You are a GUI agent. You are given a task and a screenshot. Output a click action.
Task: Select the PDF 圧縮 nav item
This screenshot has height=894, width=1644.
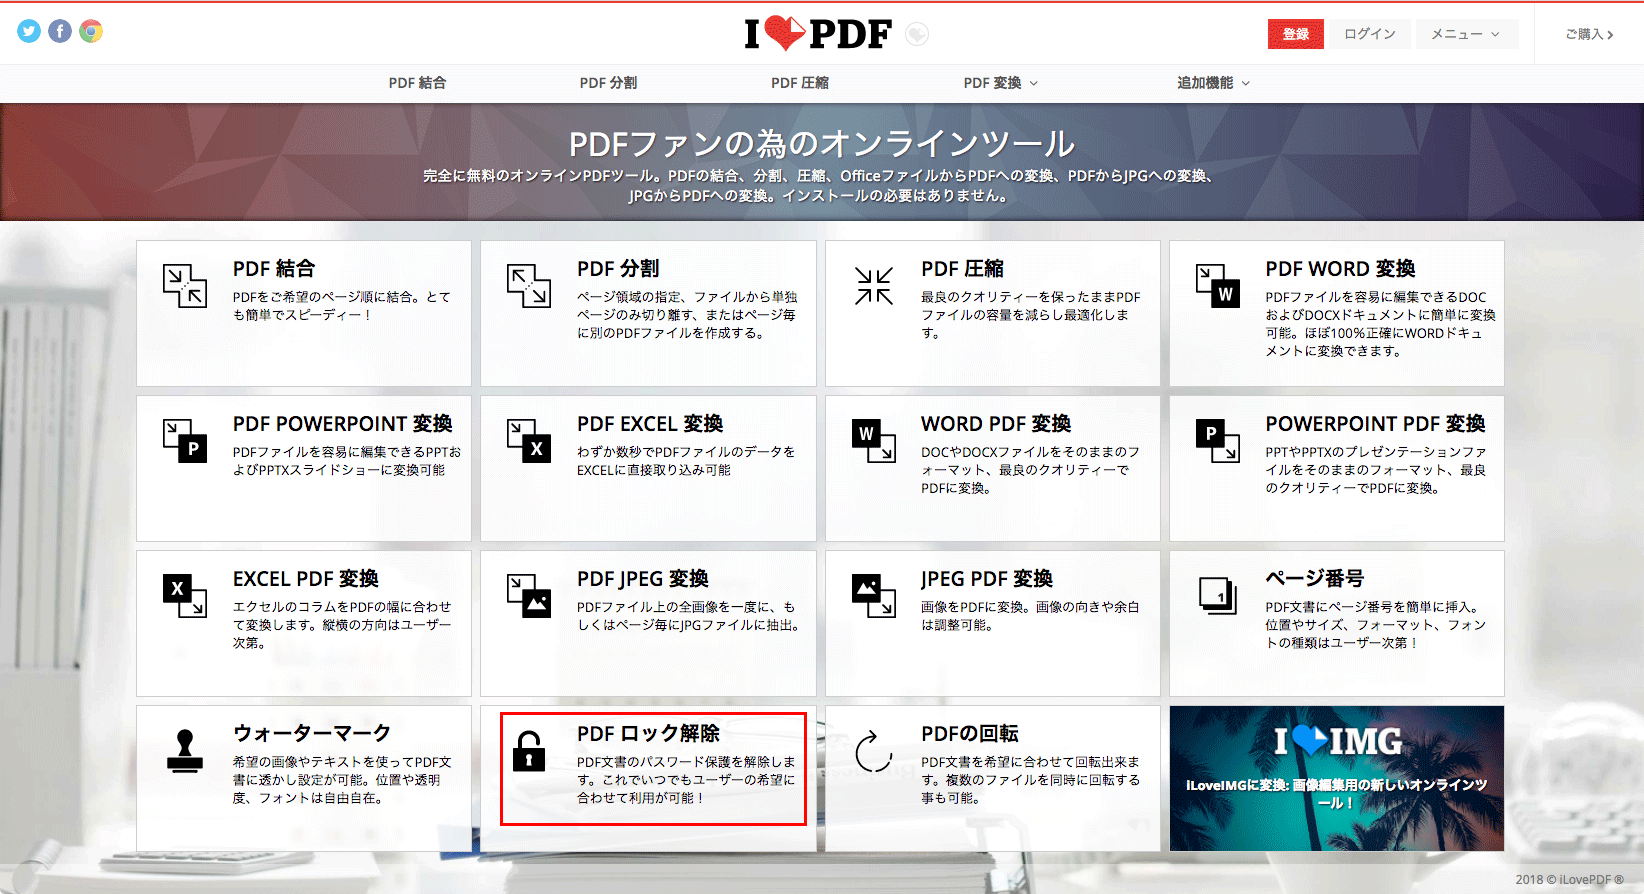pyautogui.click(x=800, y=83)
